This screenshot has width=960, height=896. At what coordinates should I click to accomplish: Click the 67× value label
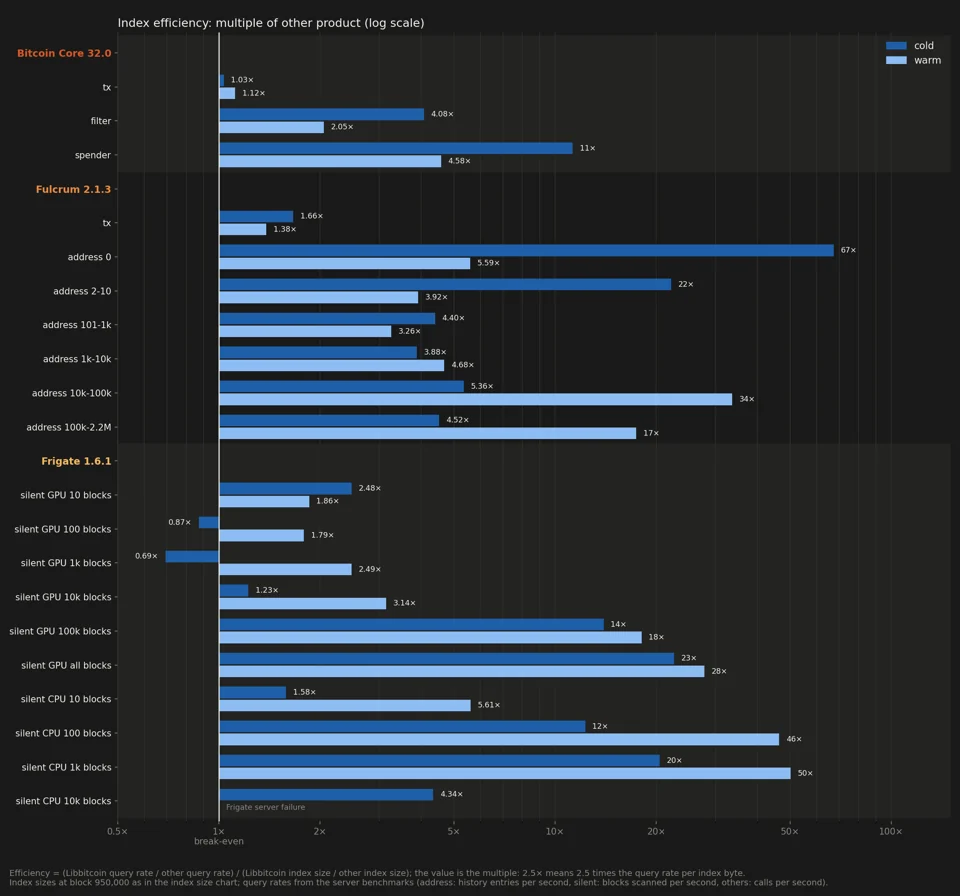coord(849,250)
